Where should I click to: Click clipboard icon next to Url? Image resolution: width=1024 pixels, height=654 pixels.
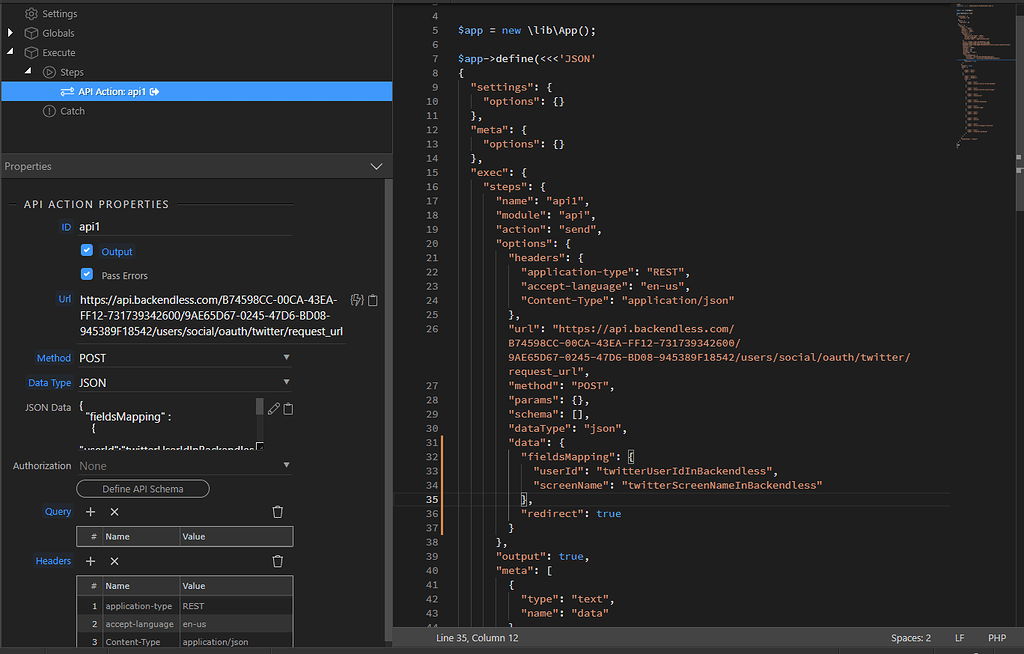[x=373, y=300]
